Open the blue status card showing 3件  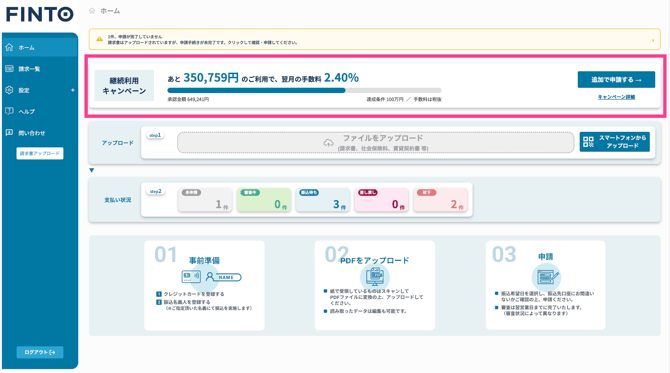tap(323, 200)
